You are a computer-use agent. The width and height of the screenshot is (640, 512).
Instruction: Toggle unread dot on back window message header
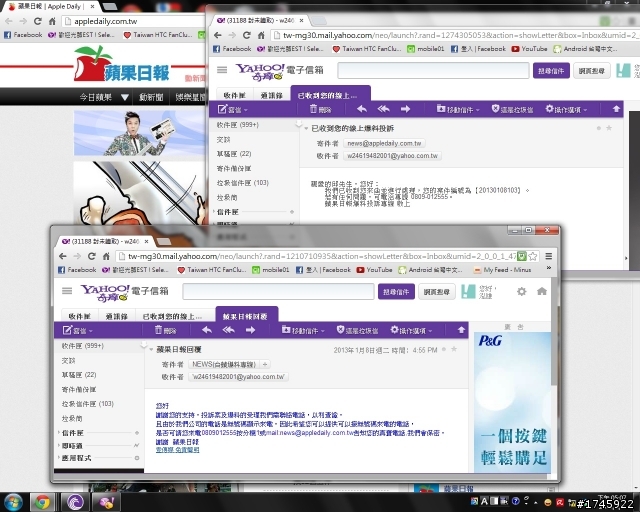point(599,128)
